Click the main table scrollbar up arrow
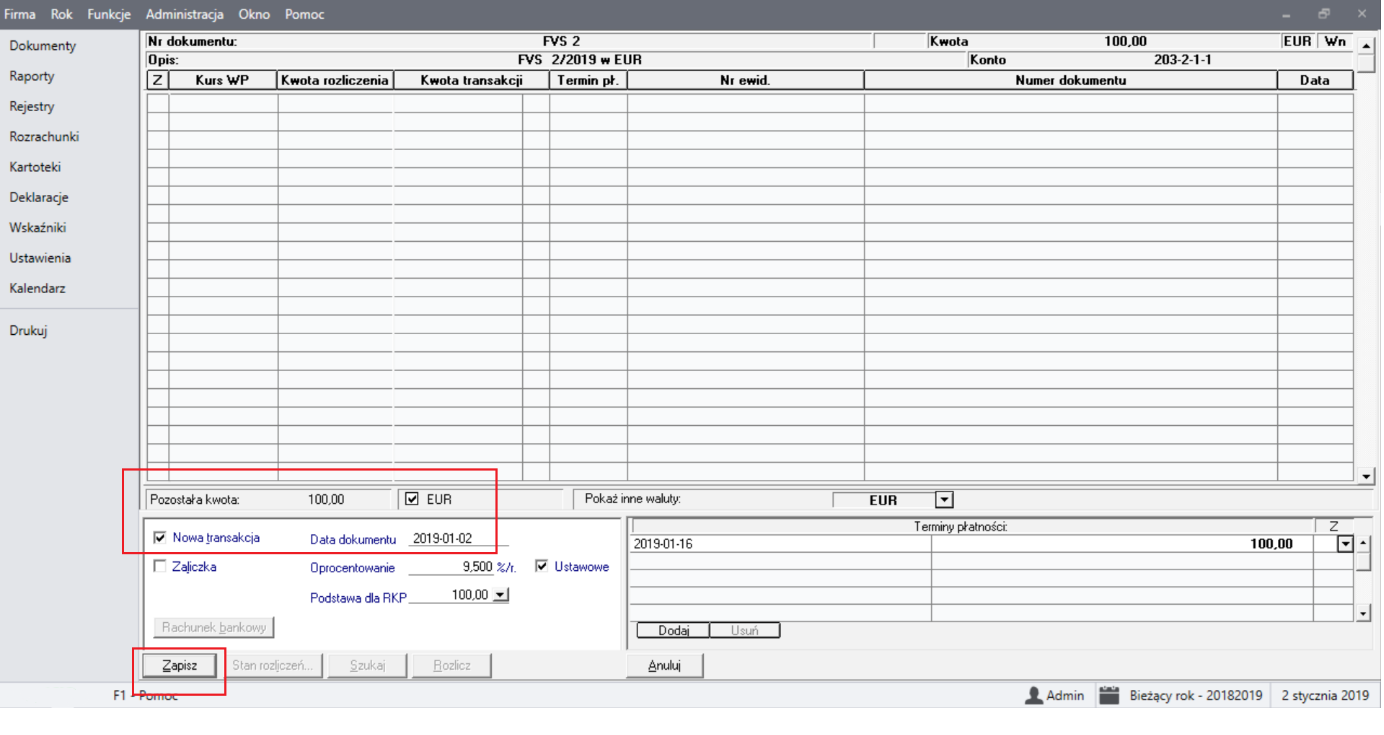This screenshot has height=735, width=1384. point(1365,44)
